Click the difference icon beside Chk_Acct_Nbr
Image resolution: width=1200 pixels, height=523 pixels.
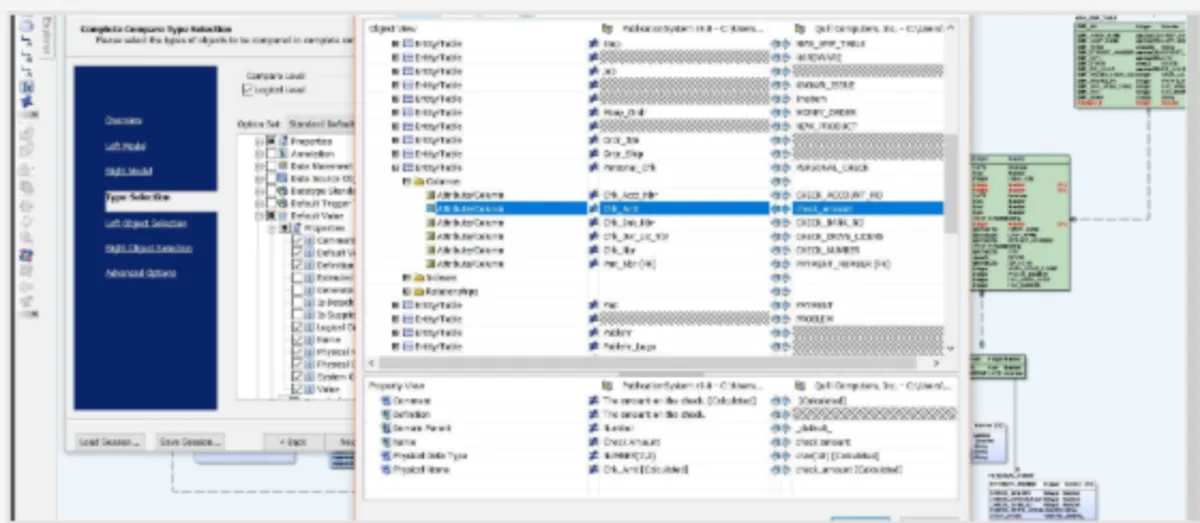[x=593, y=194]
